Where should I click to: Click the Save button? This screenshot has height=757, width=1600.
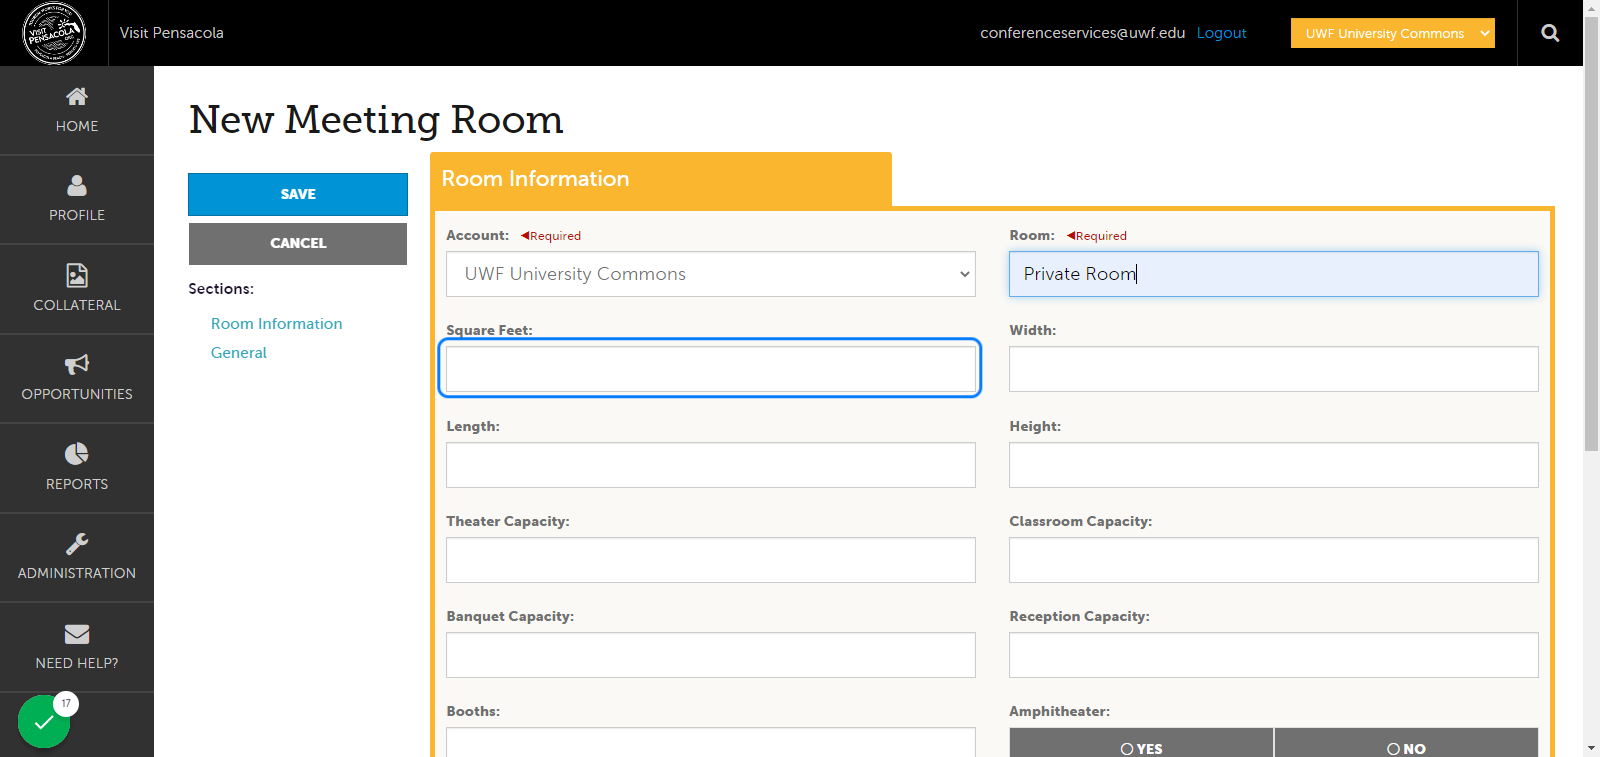click(x=298, y=194)
